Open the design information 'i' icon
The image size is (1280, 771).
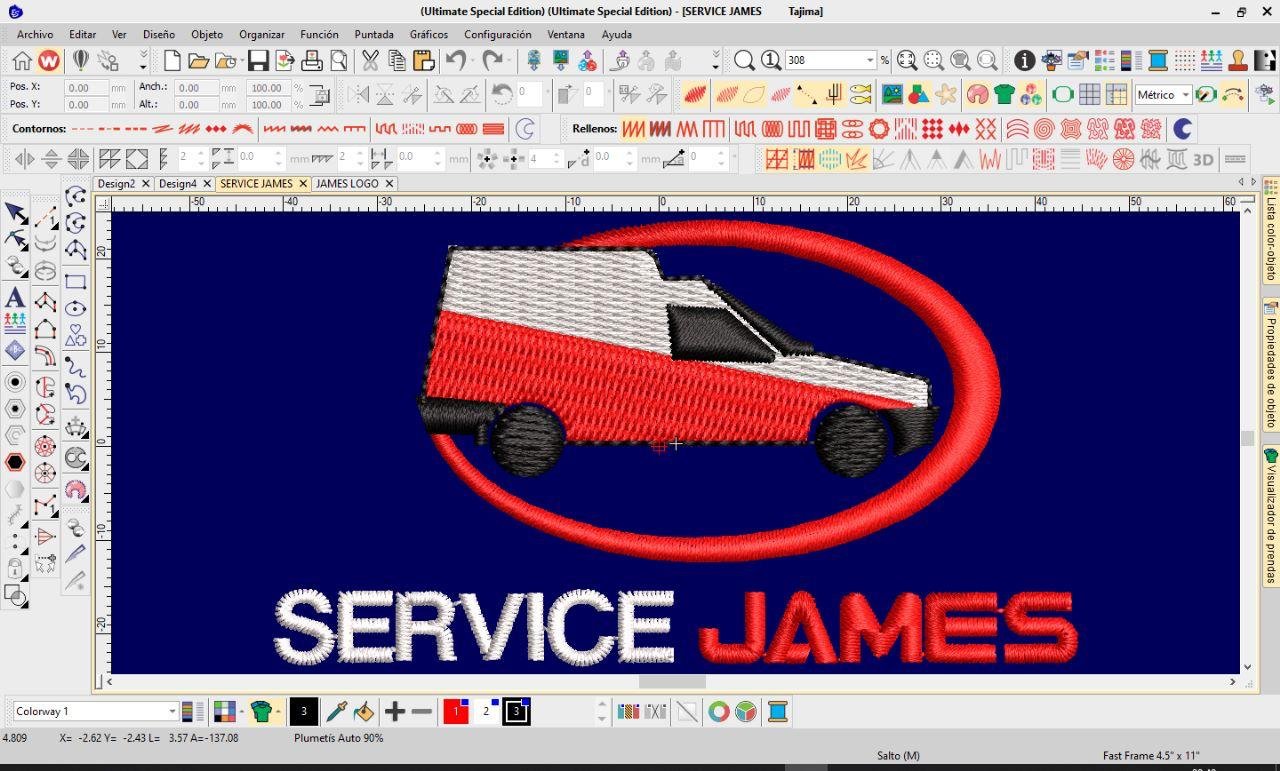point(1024,61)
